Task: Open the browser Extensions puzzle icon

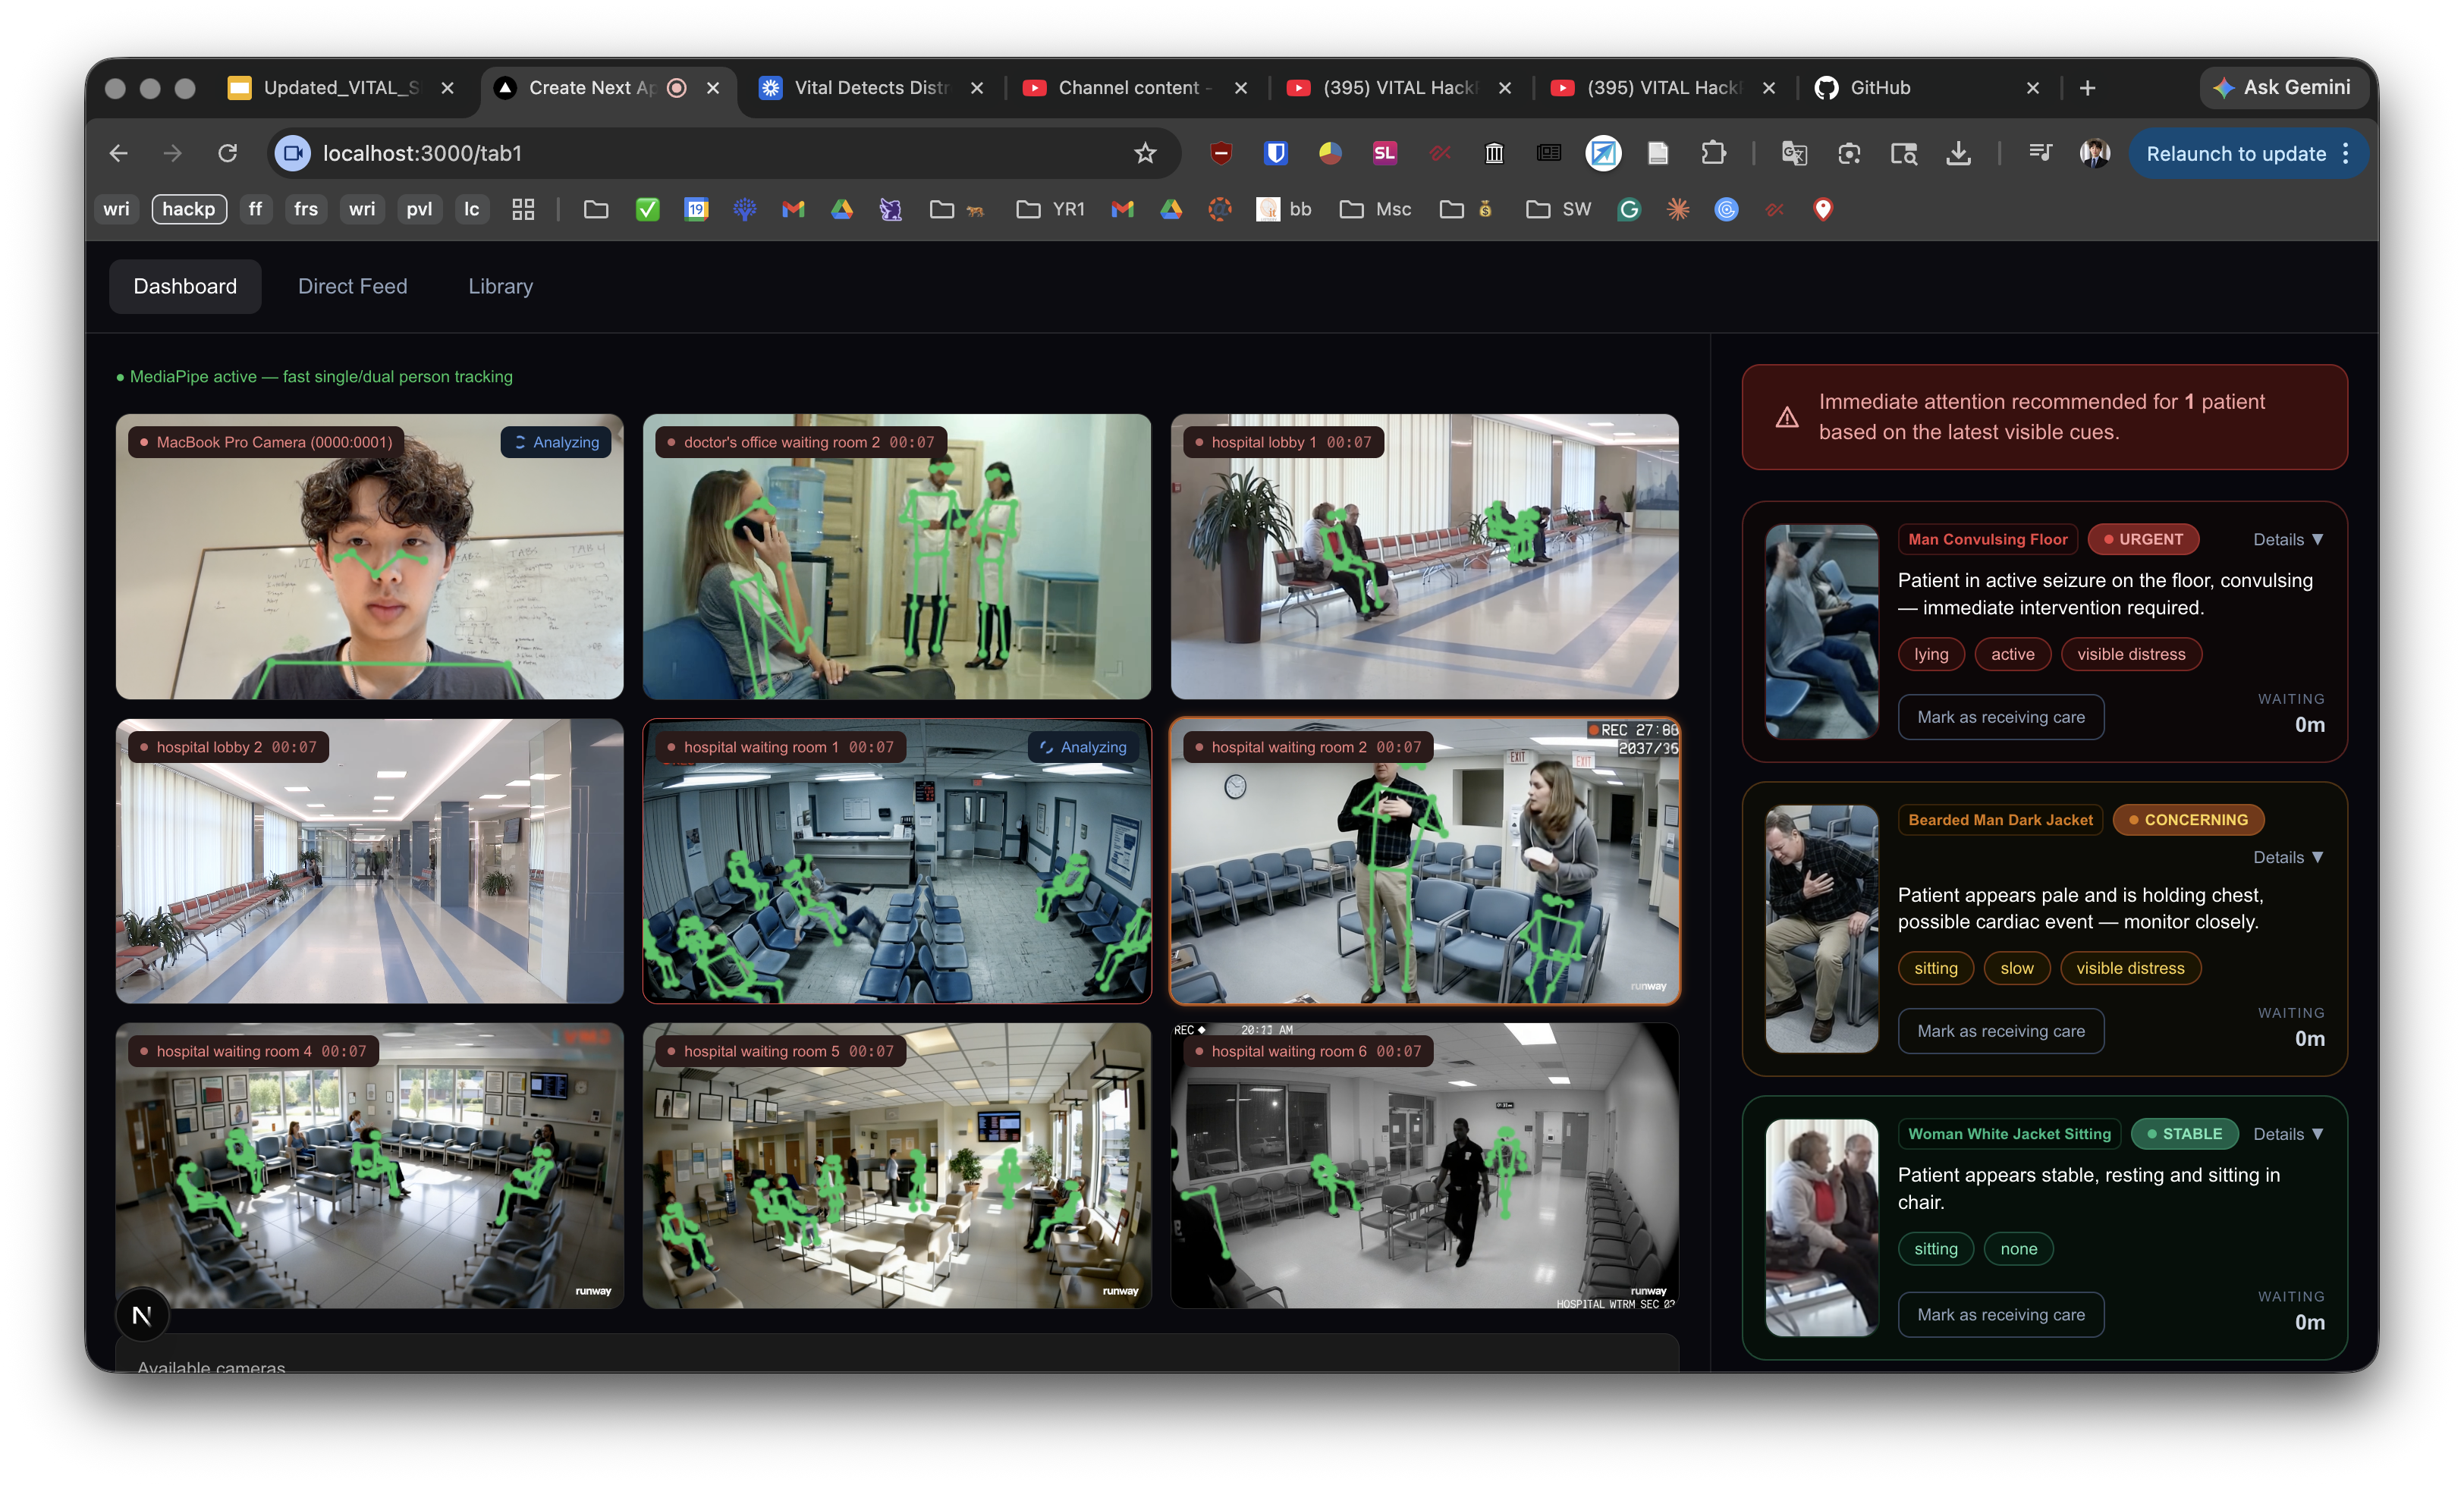Action: [1713, 153]
